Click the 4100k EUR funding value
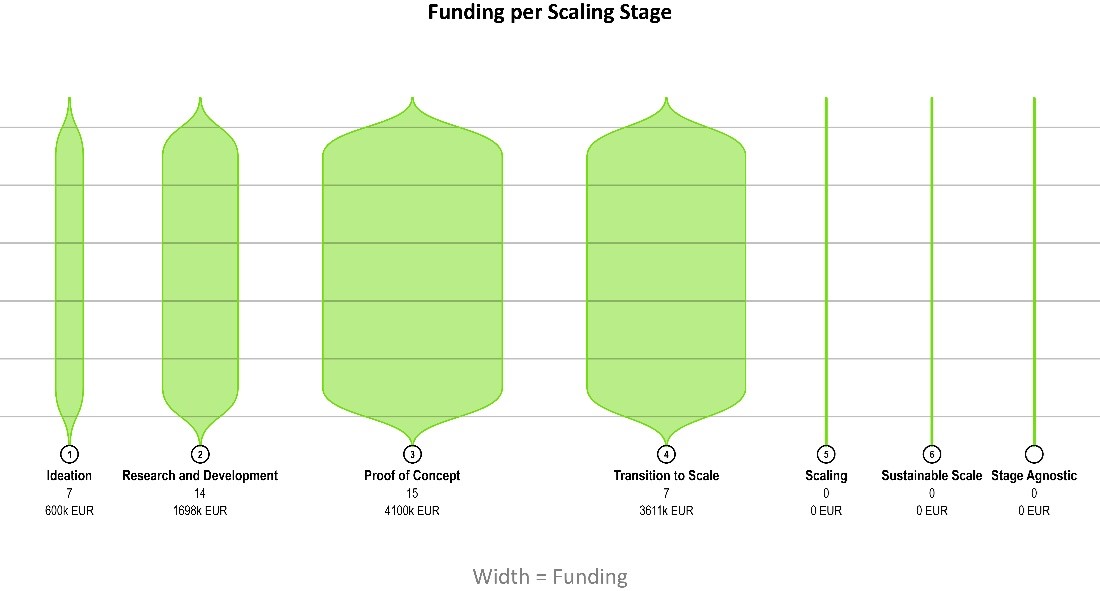Screen dimensions: 1100x591 (412, 511)
